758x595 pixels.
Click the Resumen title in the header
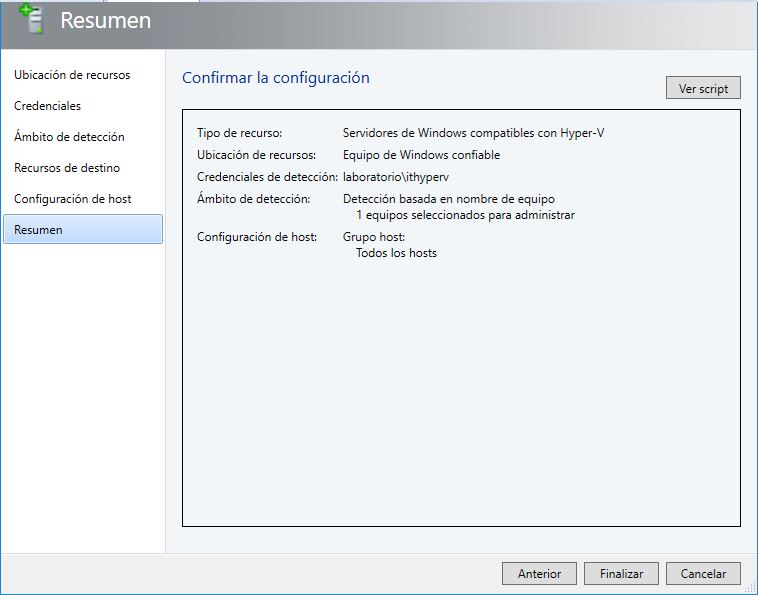(105, 21)
